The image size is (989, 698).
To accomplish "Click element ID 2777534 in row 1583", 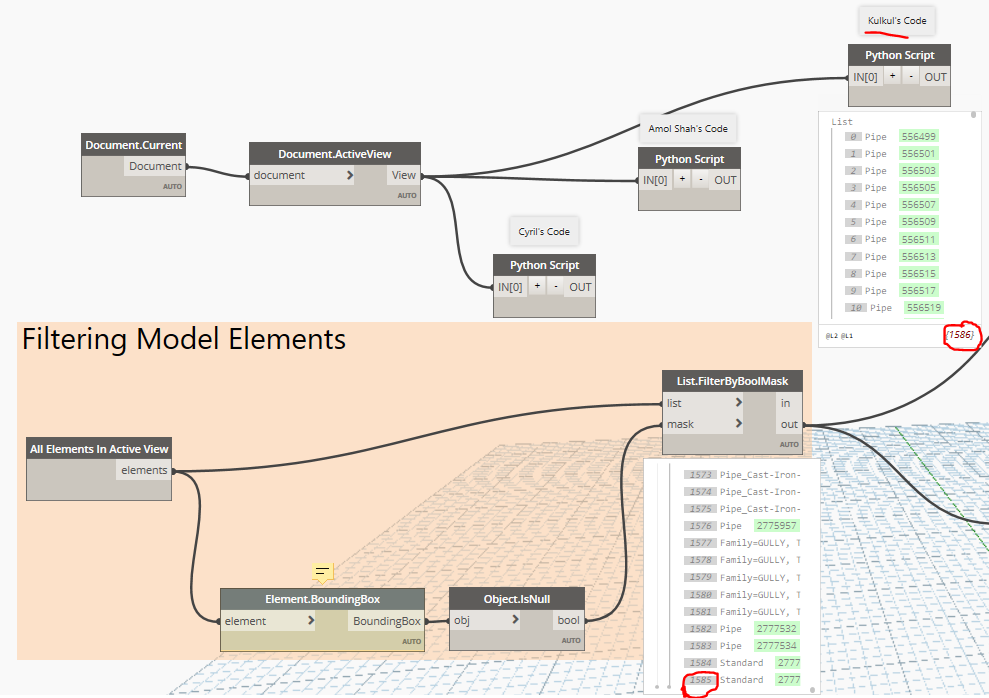I will 776,645.
